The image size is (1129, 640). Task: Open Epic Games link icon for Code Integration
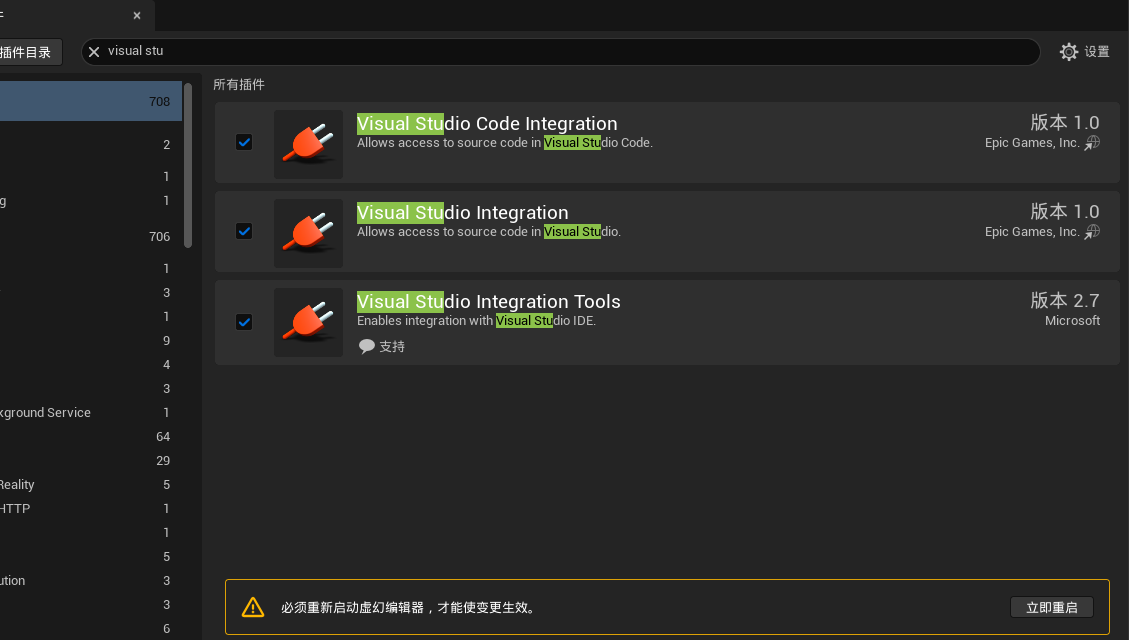pyautogui.click(x=1092, y=143)
